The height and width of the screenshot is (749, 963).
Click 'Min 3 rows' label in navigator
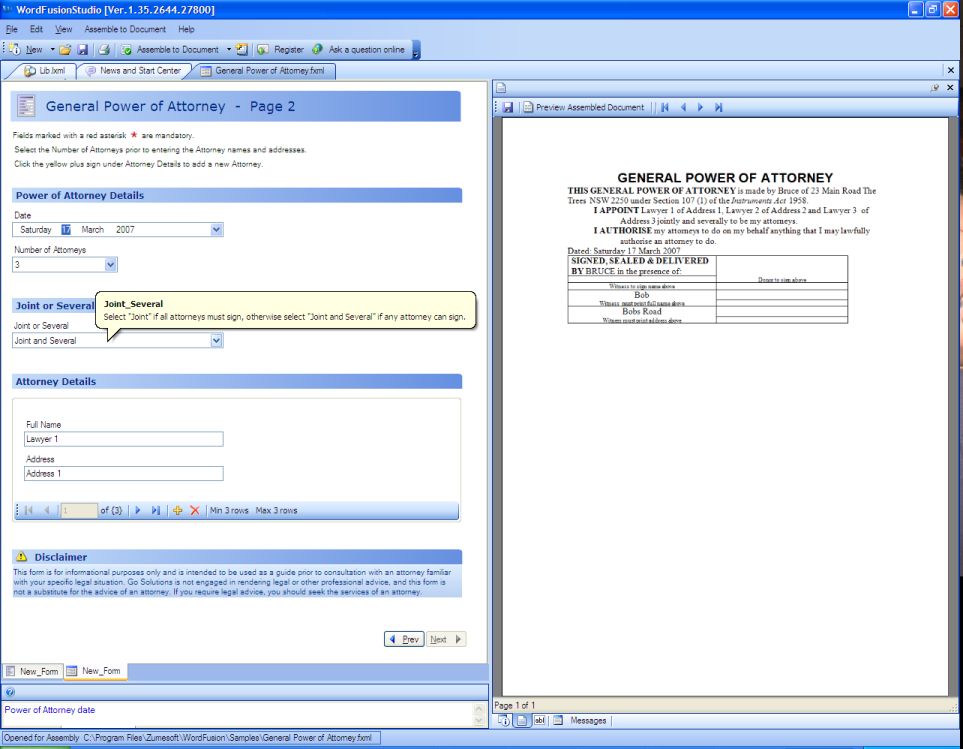229,510
